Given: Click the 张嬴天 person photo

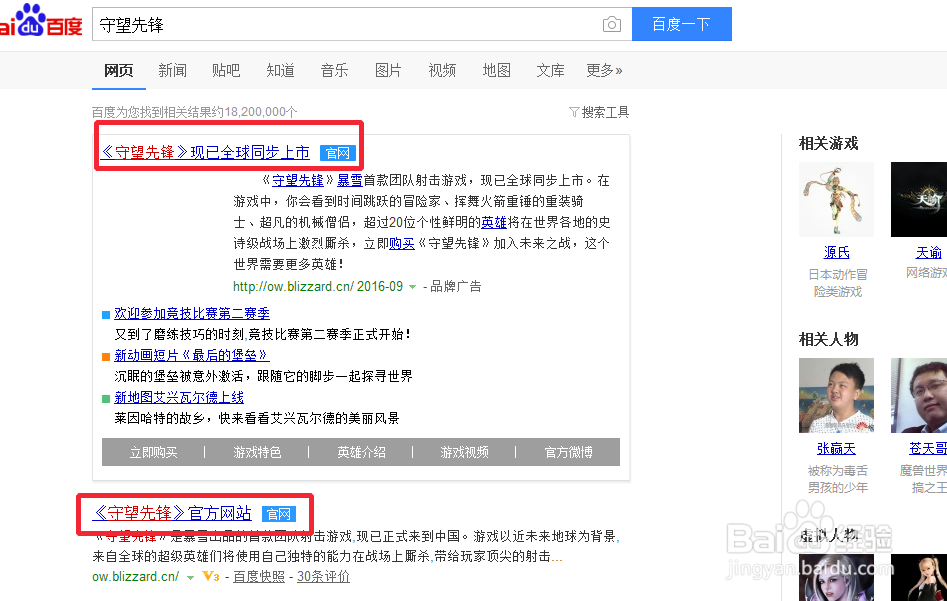Looking at the screenshot, I should tap(836, 396).
